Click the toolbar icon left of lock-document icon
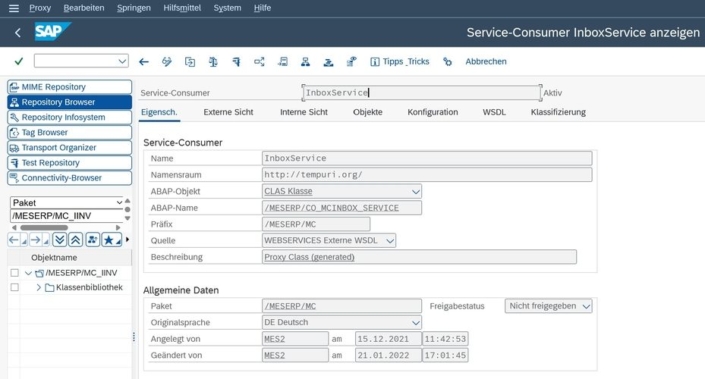Screen dimensions: 705x379 [329, 62]
